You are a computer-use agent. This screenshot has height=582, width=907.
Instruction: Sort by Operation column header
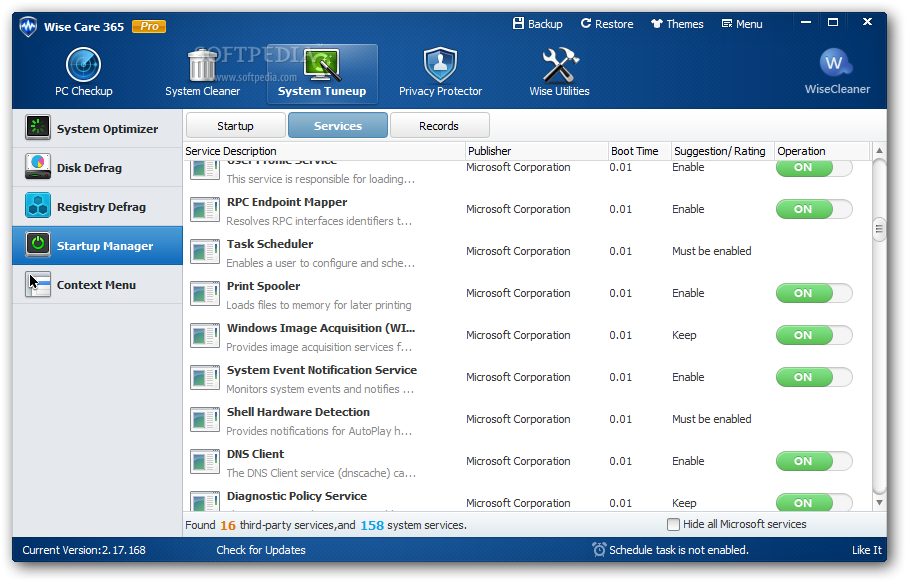pos(821,151)
